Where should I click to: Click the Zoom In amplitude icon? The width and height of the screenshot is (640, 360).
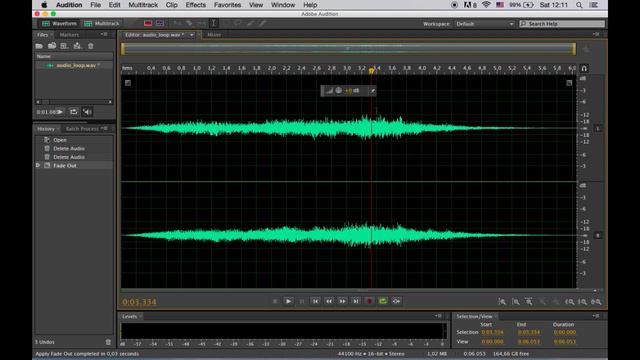(x=502, y=302)
